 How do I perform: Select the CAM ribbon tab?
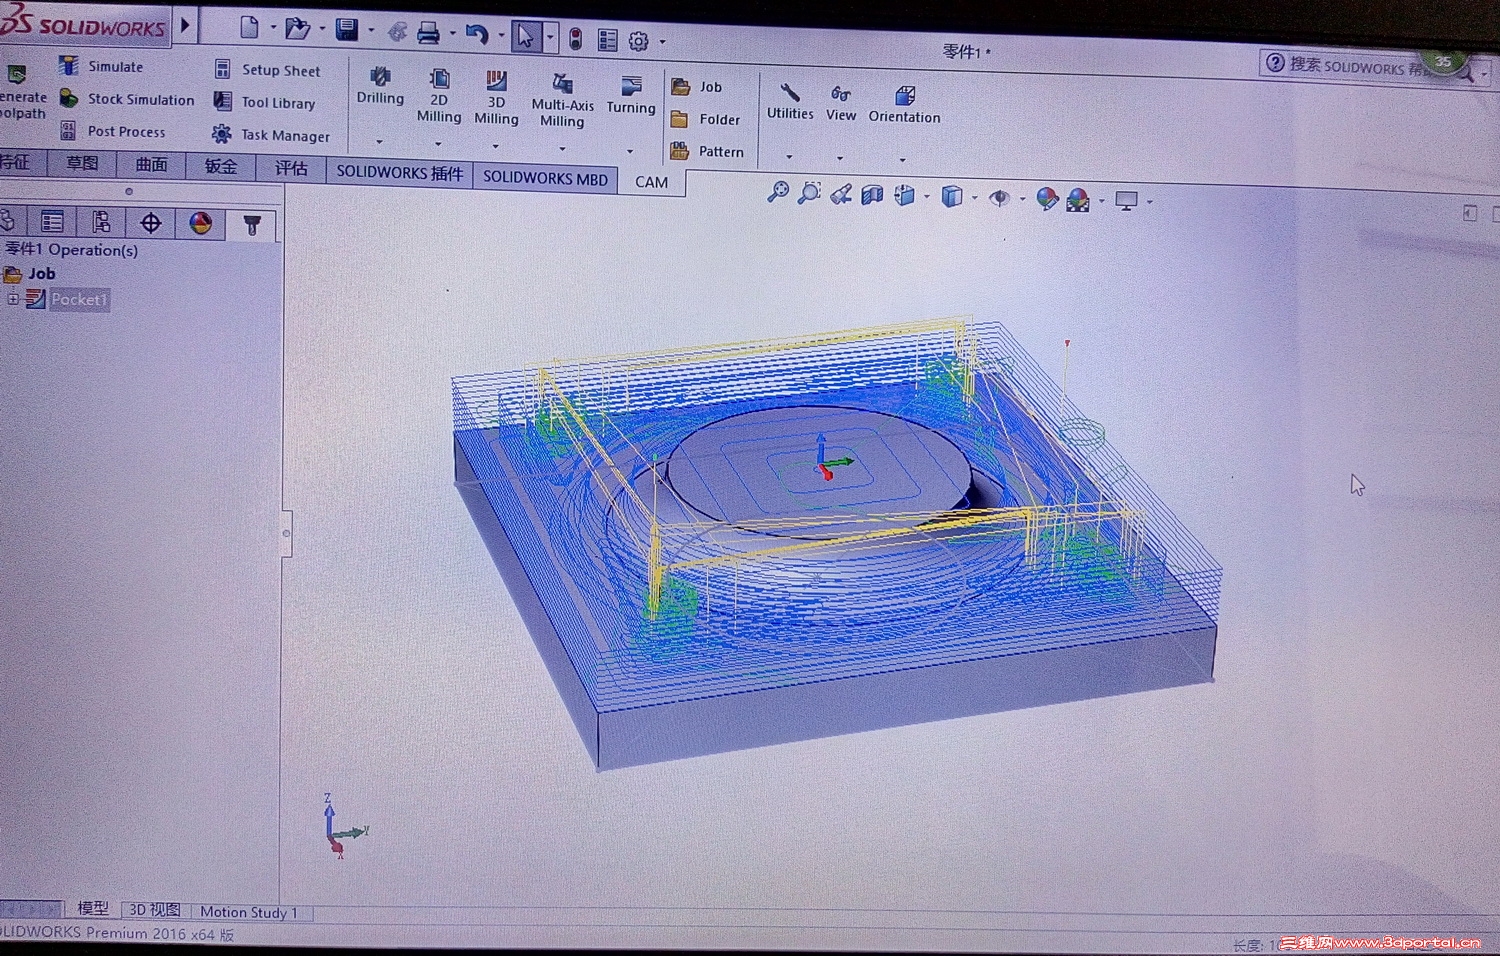(651, 182)
